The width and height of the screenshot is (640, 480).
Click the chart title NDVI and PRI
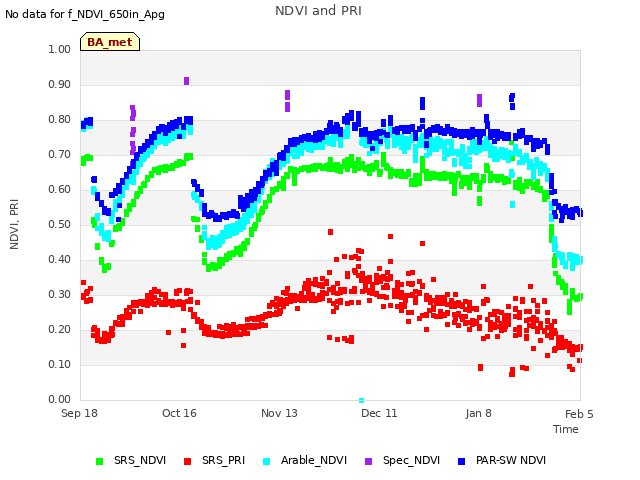click(x=318, y=11)
